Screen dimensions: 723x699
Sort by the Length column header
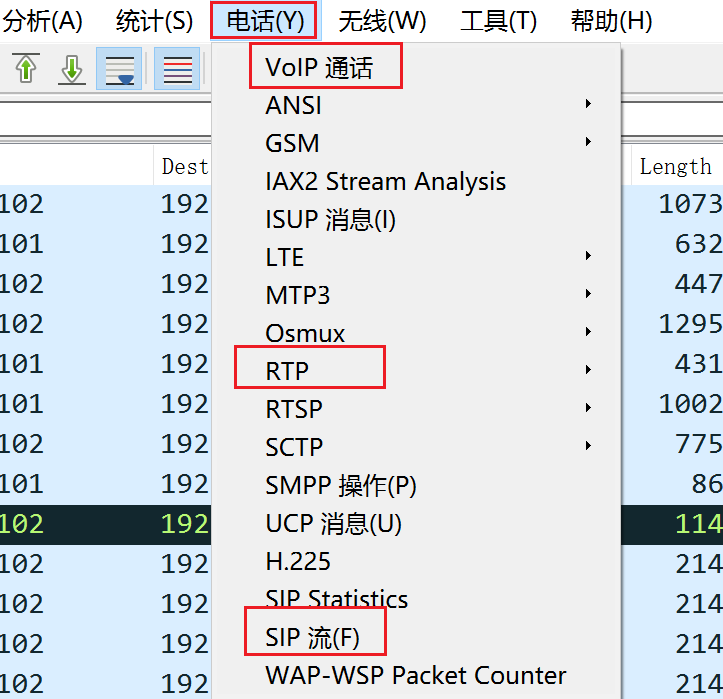coord(676,166)
